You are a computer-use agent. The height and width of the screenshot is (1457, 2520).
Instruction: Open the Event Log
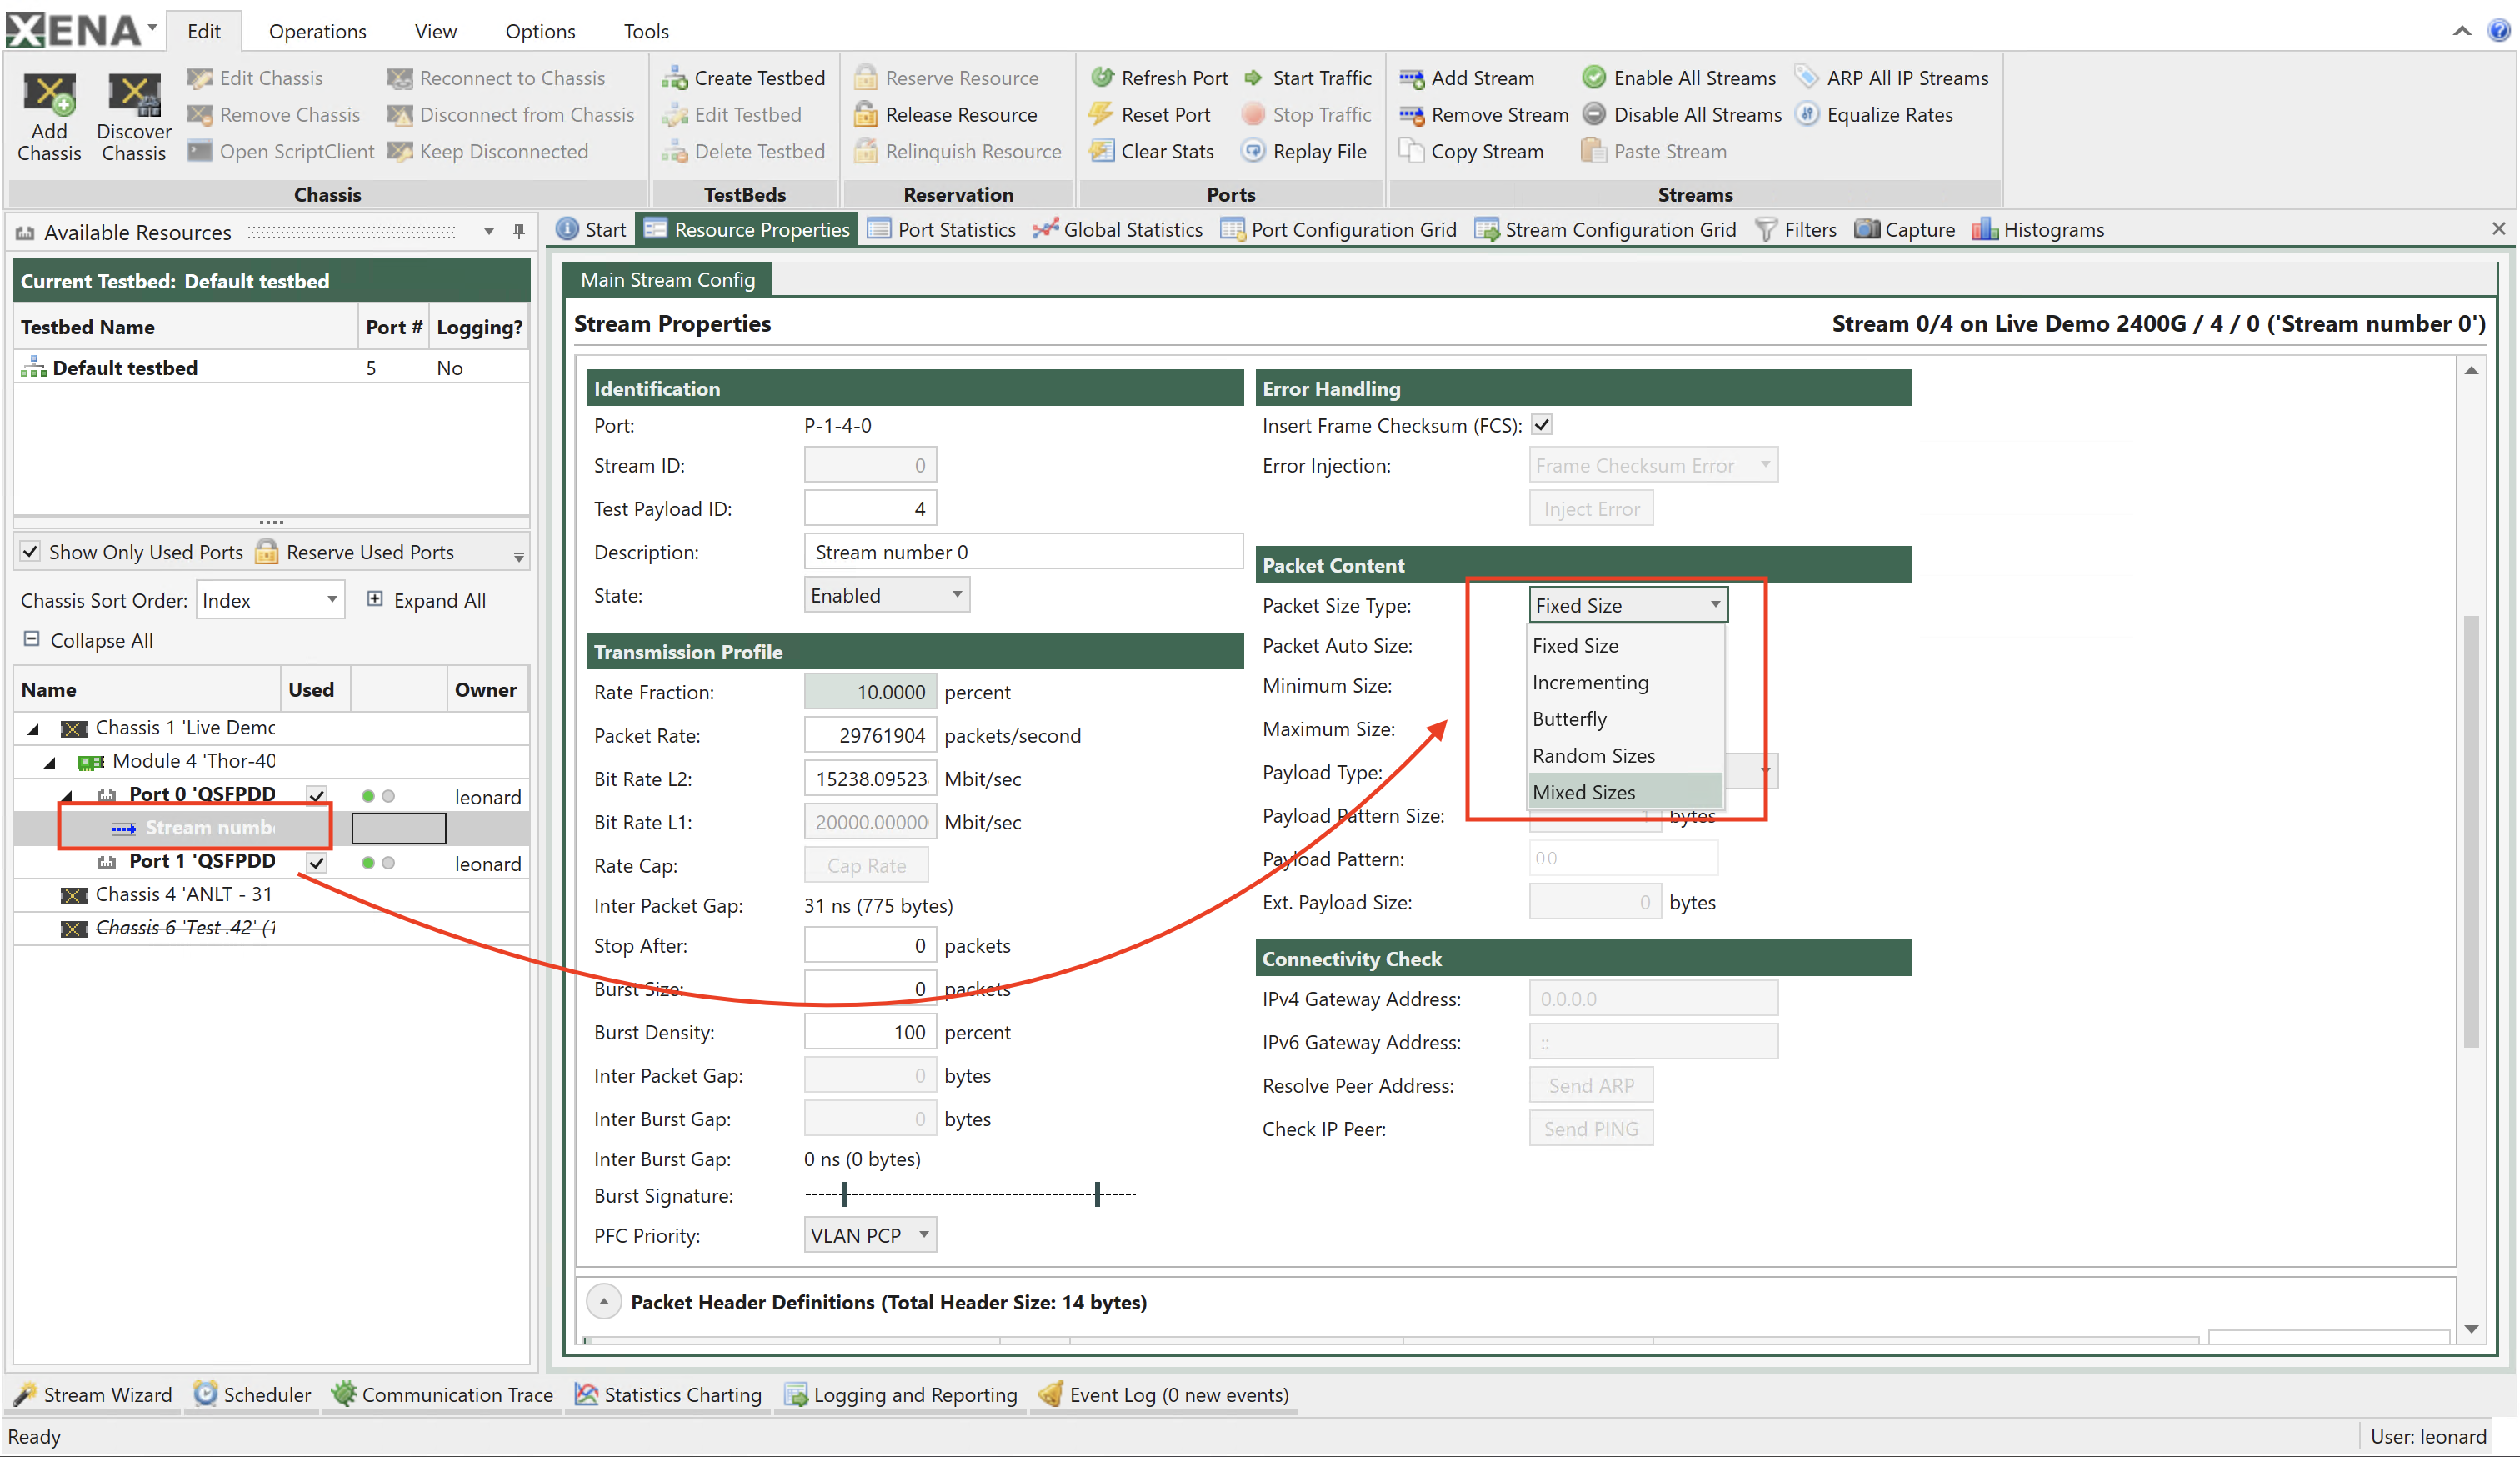click(x=1164, y=1394)
